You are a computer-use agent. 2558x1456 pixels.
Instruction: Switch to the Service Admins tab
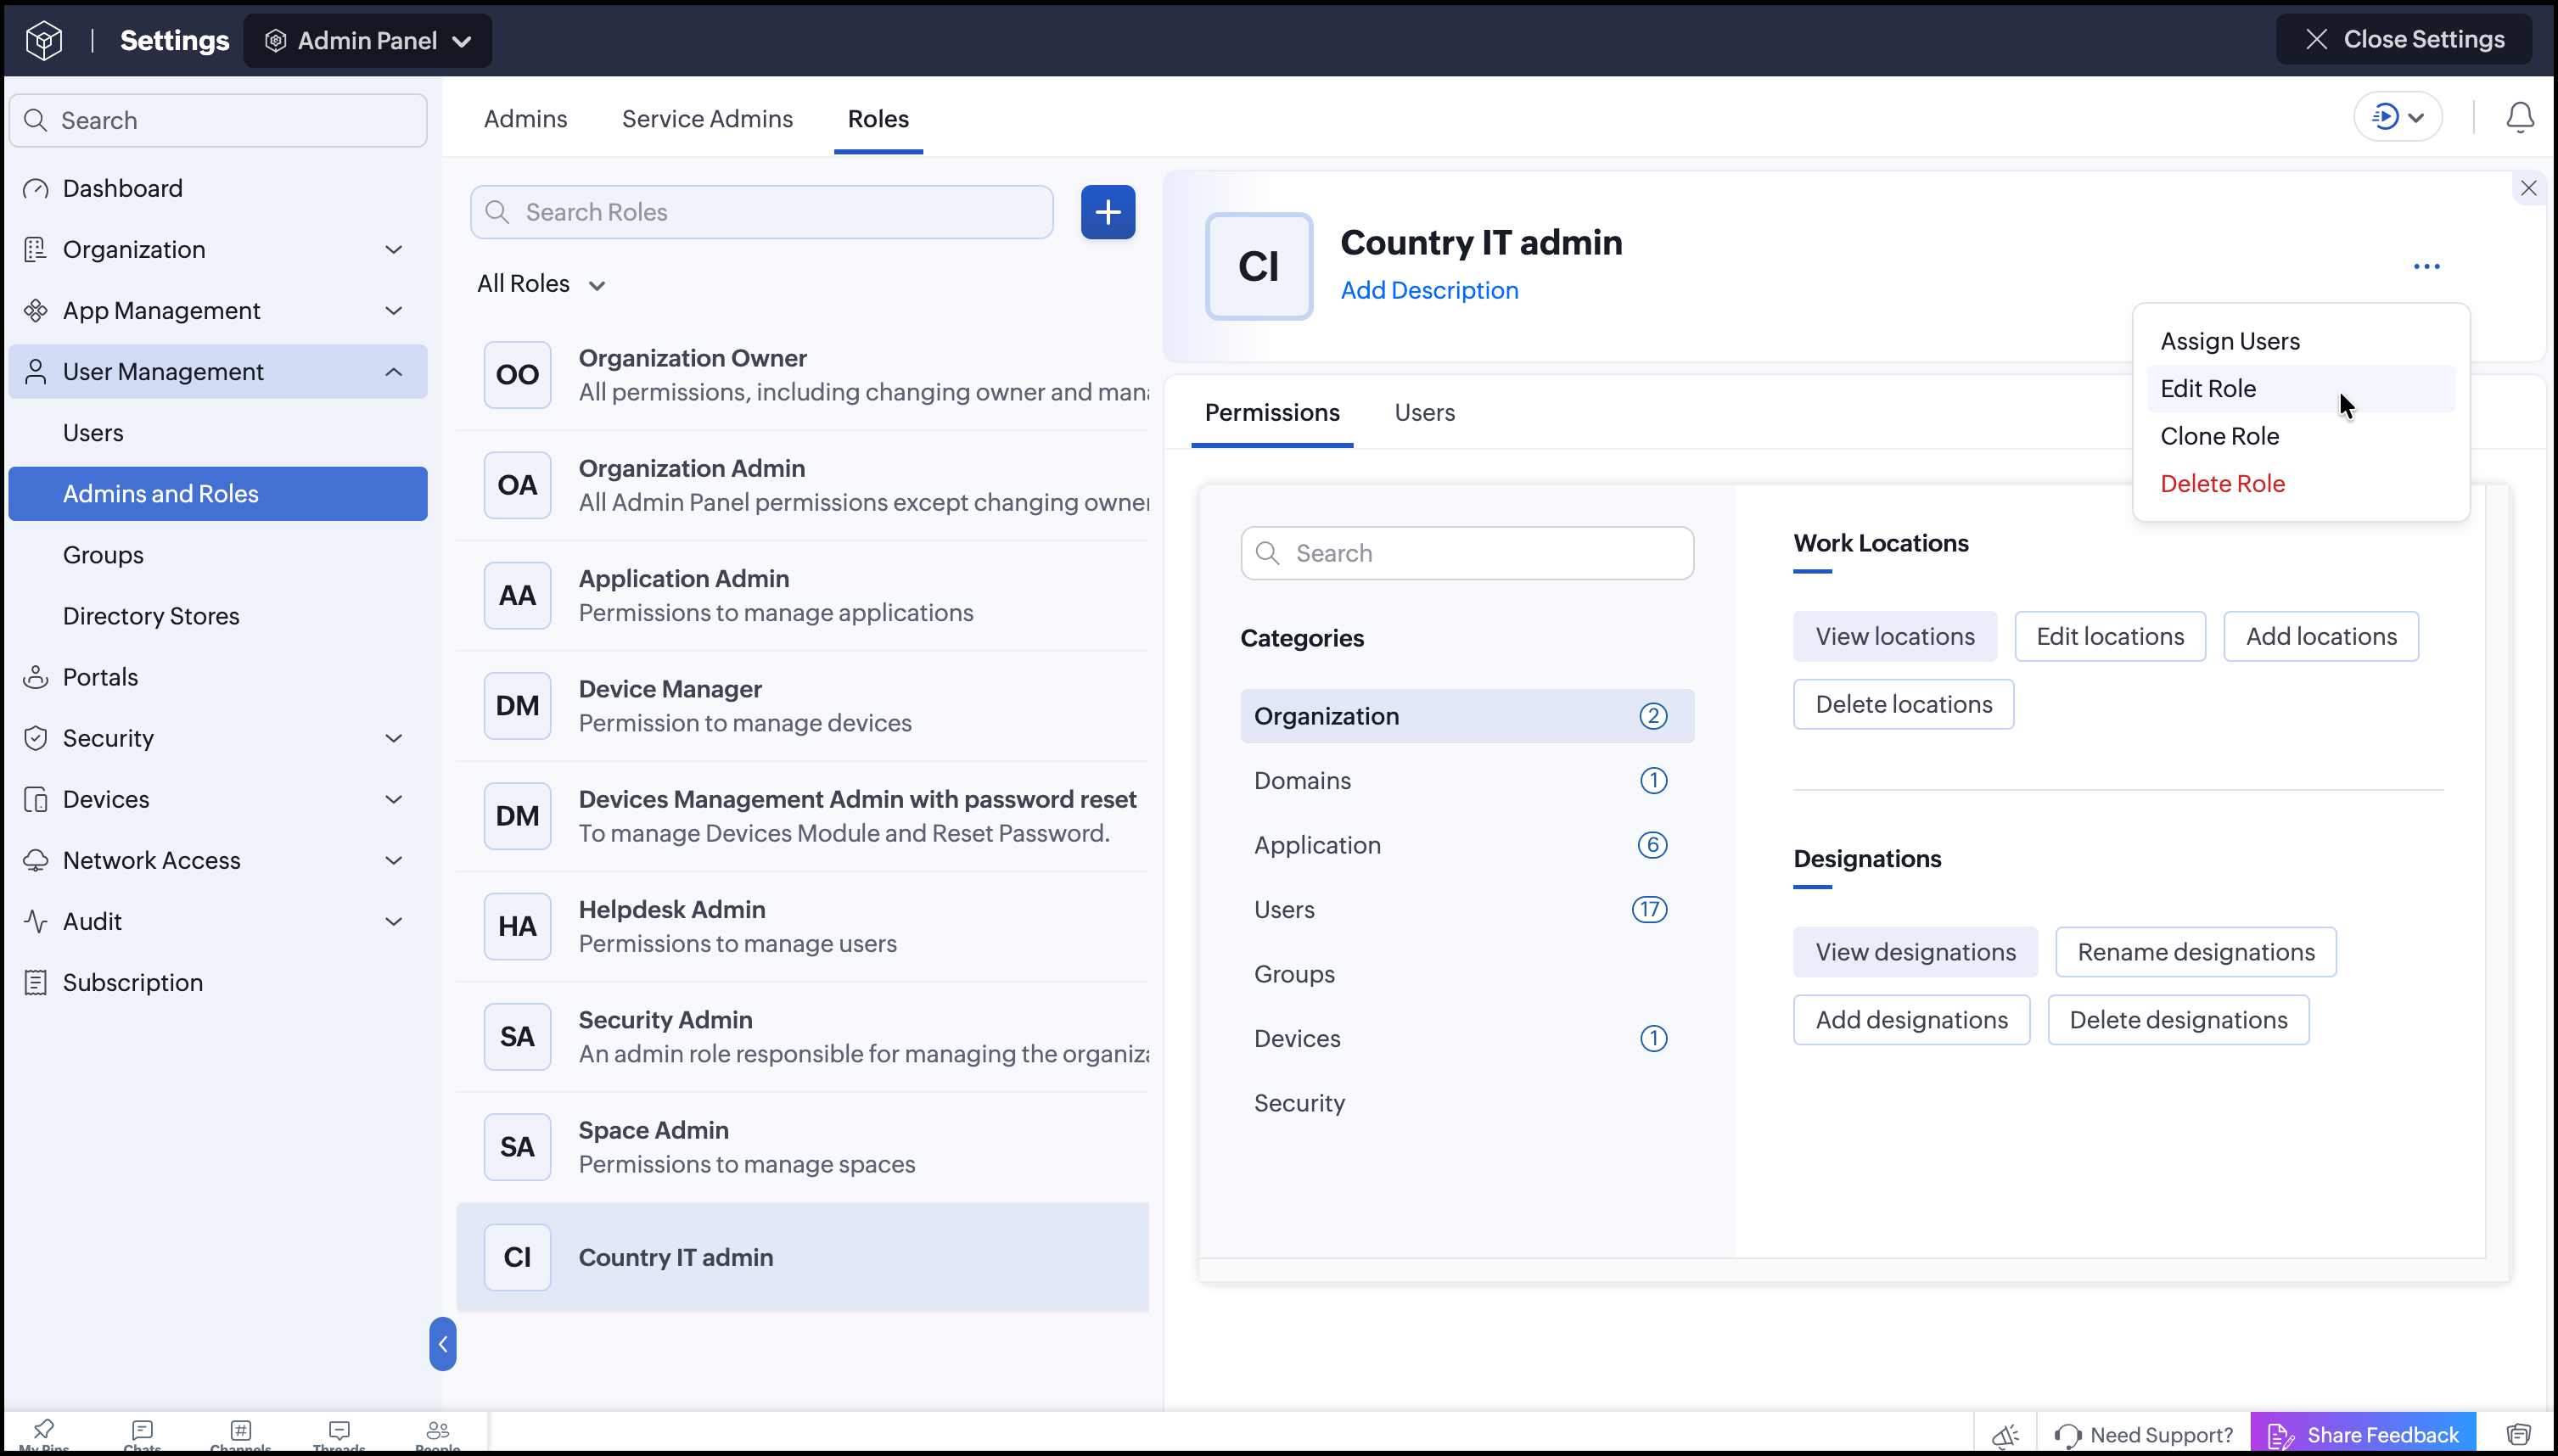707,119
